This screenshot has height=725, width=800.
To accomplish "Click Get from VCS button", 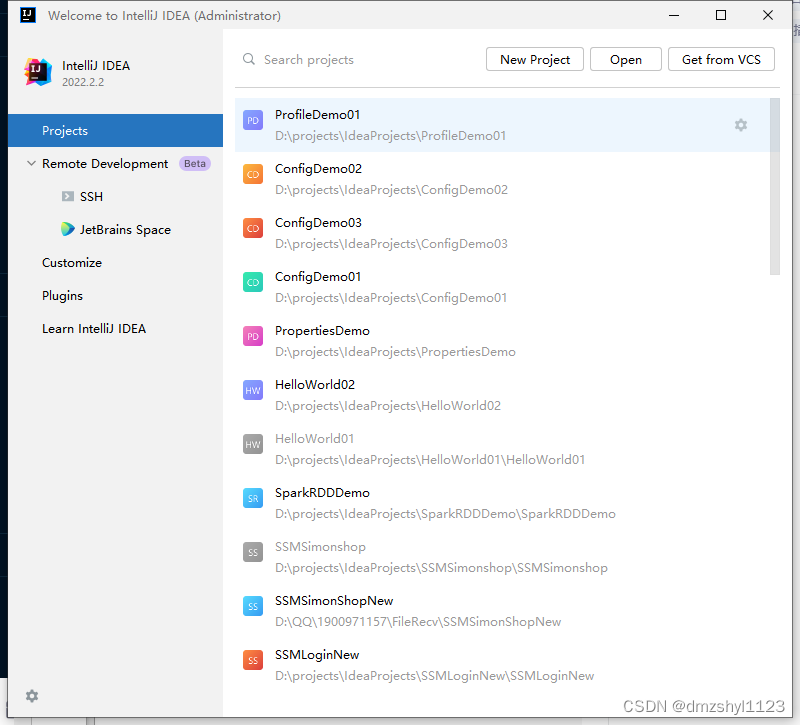I will click(721, 59).
